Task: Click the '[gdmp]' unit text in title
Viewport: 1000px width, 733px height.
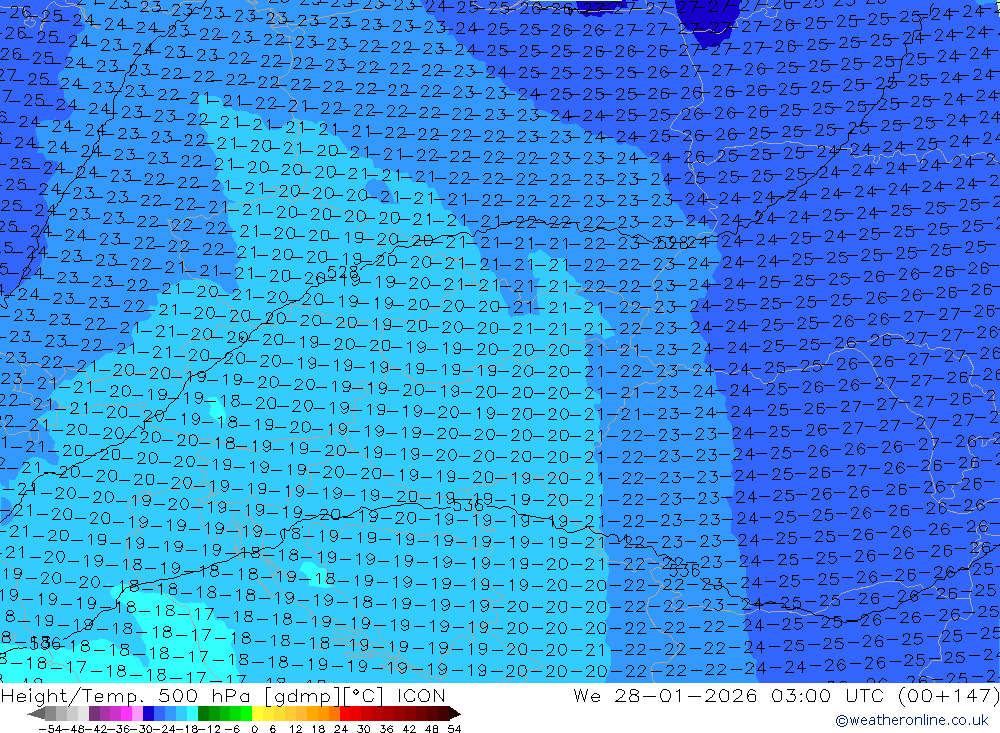Action: 302,696
